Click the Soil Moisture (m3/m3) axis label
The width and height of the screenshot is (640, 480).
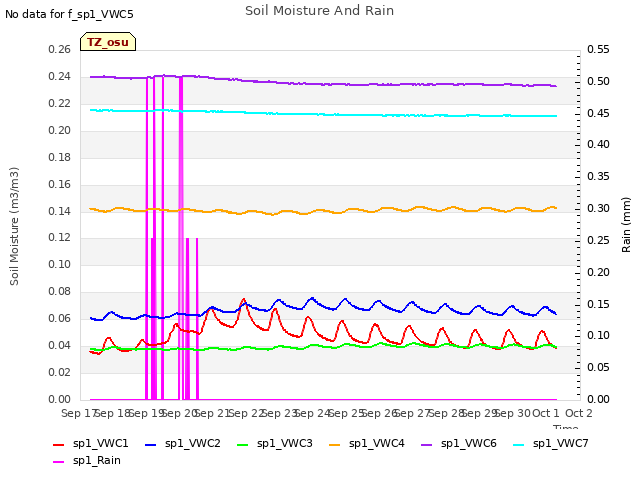14,226
